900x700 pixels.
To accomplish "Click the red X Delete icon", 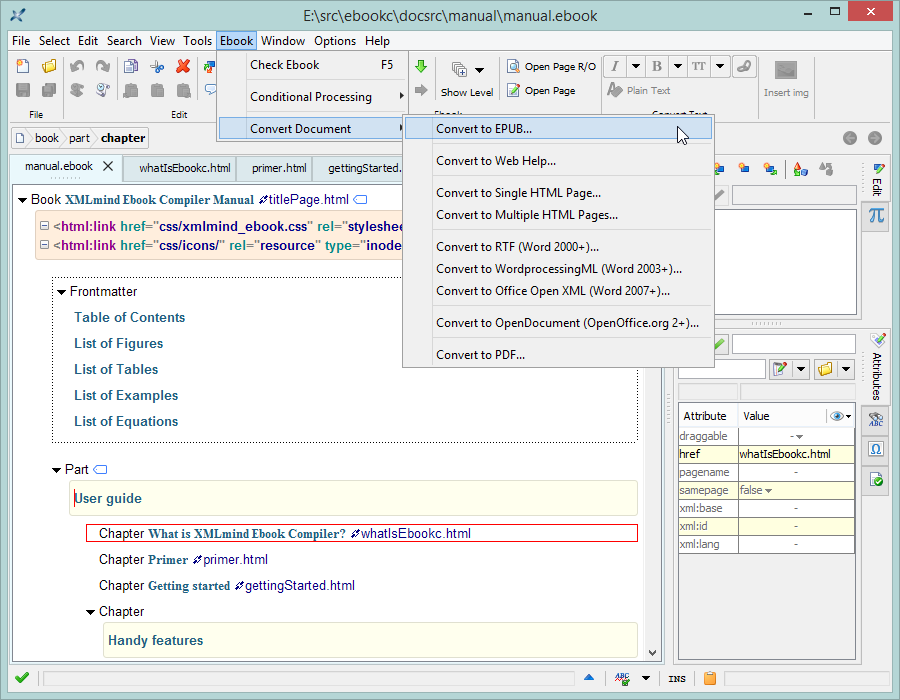I will 183,66.
